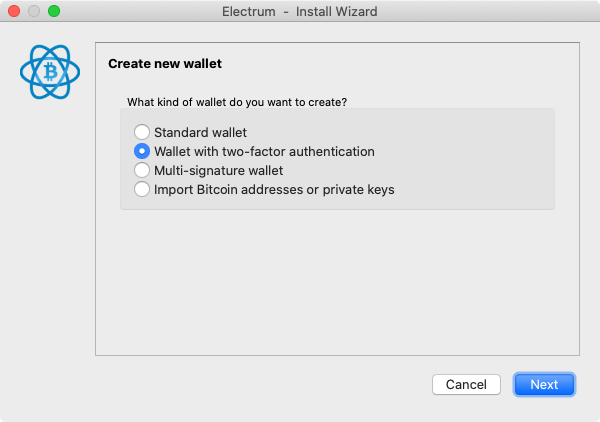The image size is (600, 422).
Task: Click the "Create new wallet" heading
Action: click(165, 64)
